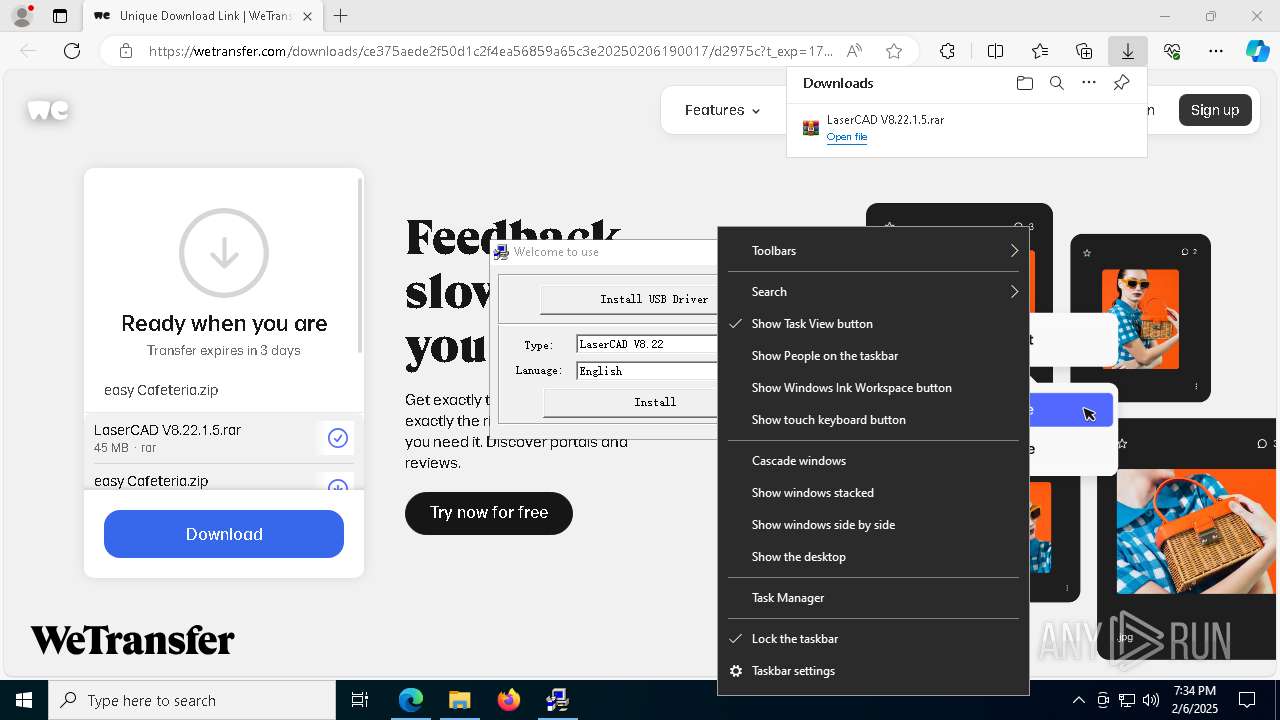Open the Extensions puzzle icon
Image resolution: width=1280 pixels, height=720 pixels.
coord(947,51)
